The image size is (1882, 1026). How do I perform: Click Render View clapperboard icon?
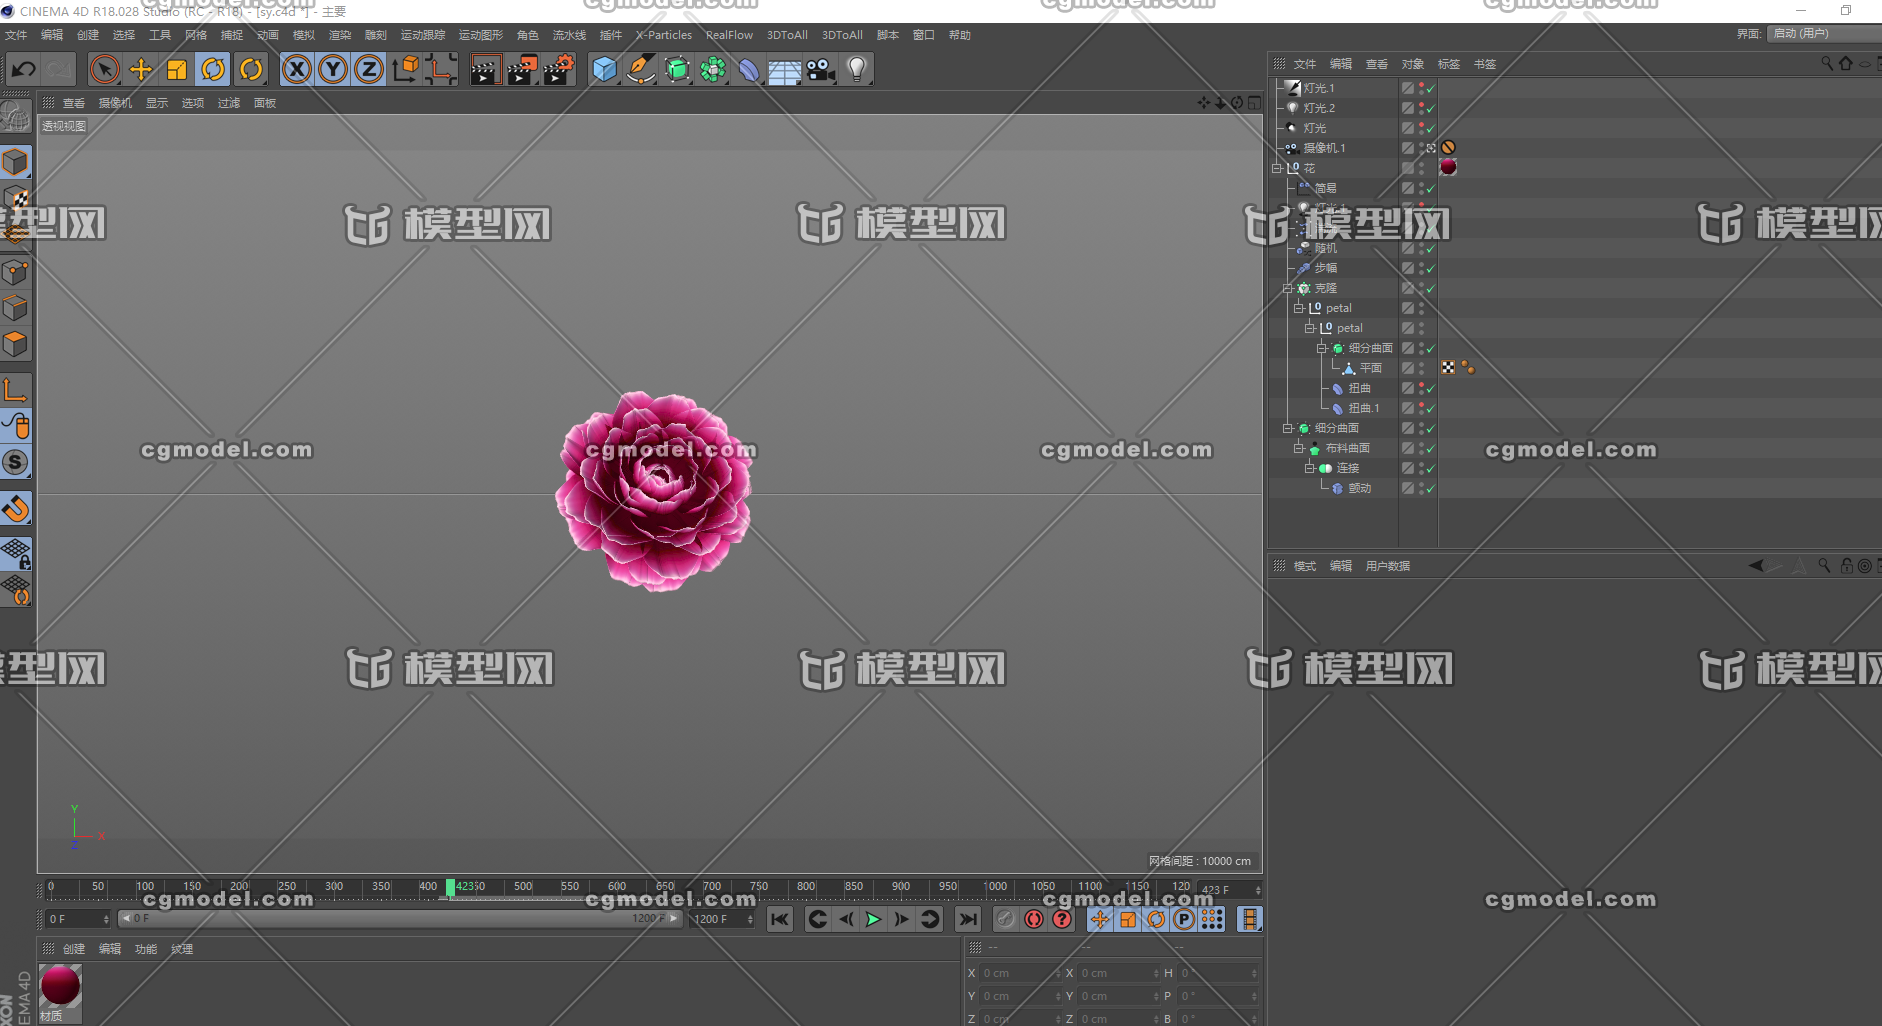tap(485, 69)
